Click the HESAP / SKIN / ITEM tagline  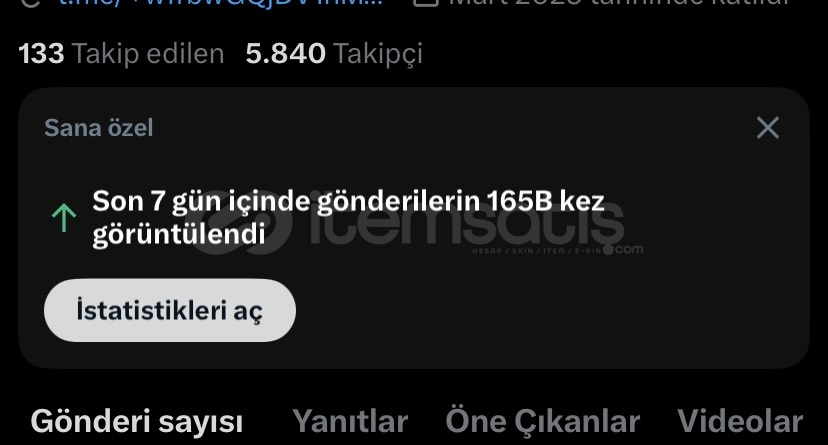coord(537,251)
